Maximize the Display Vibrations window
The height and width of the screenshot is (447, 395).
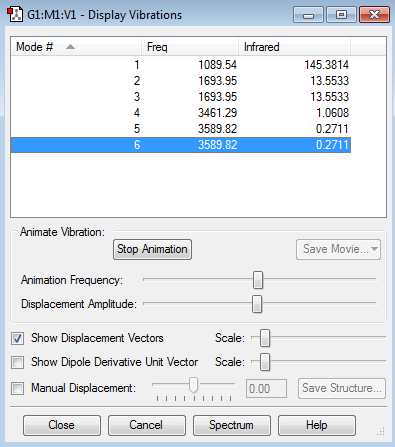coord(341,15)
